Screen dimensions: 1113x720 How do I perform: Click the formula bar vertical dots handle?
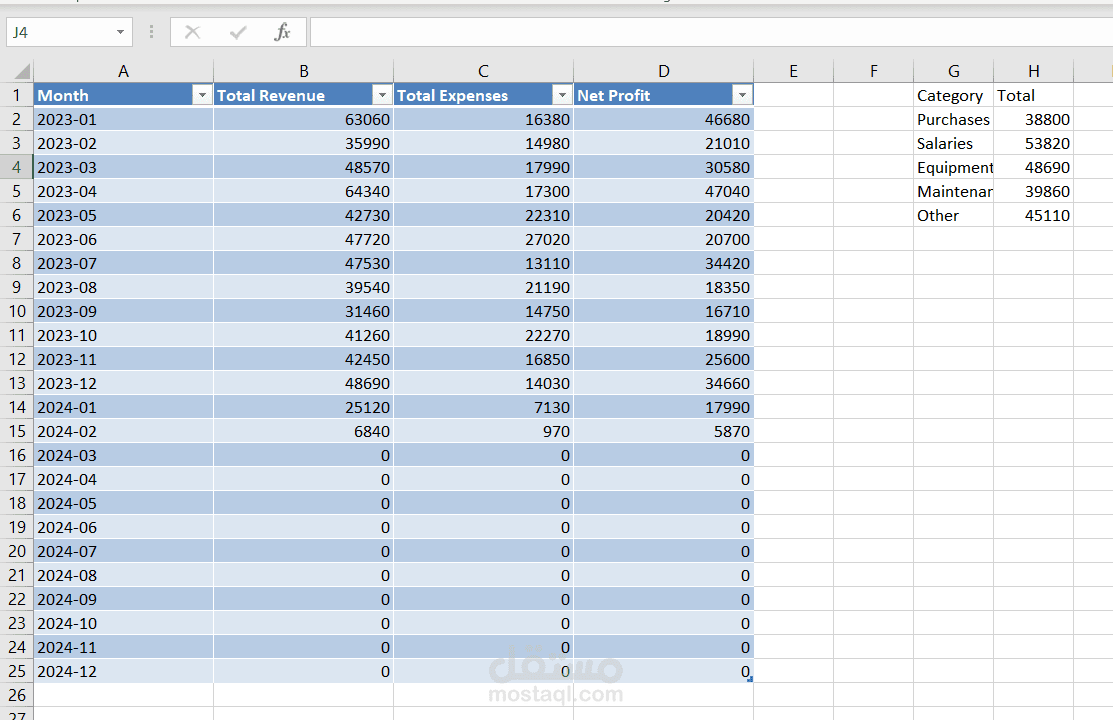tap(151, 32)
